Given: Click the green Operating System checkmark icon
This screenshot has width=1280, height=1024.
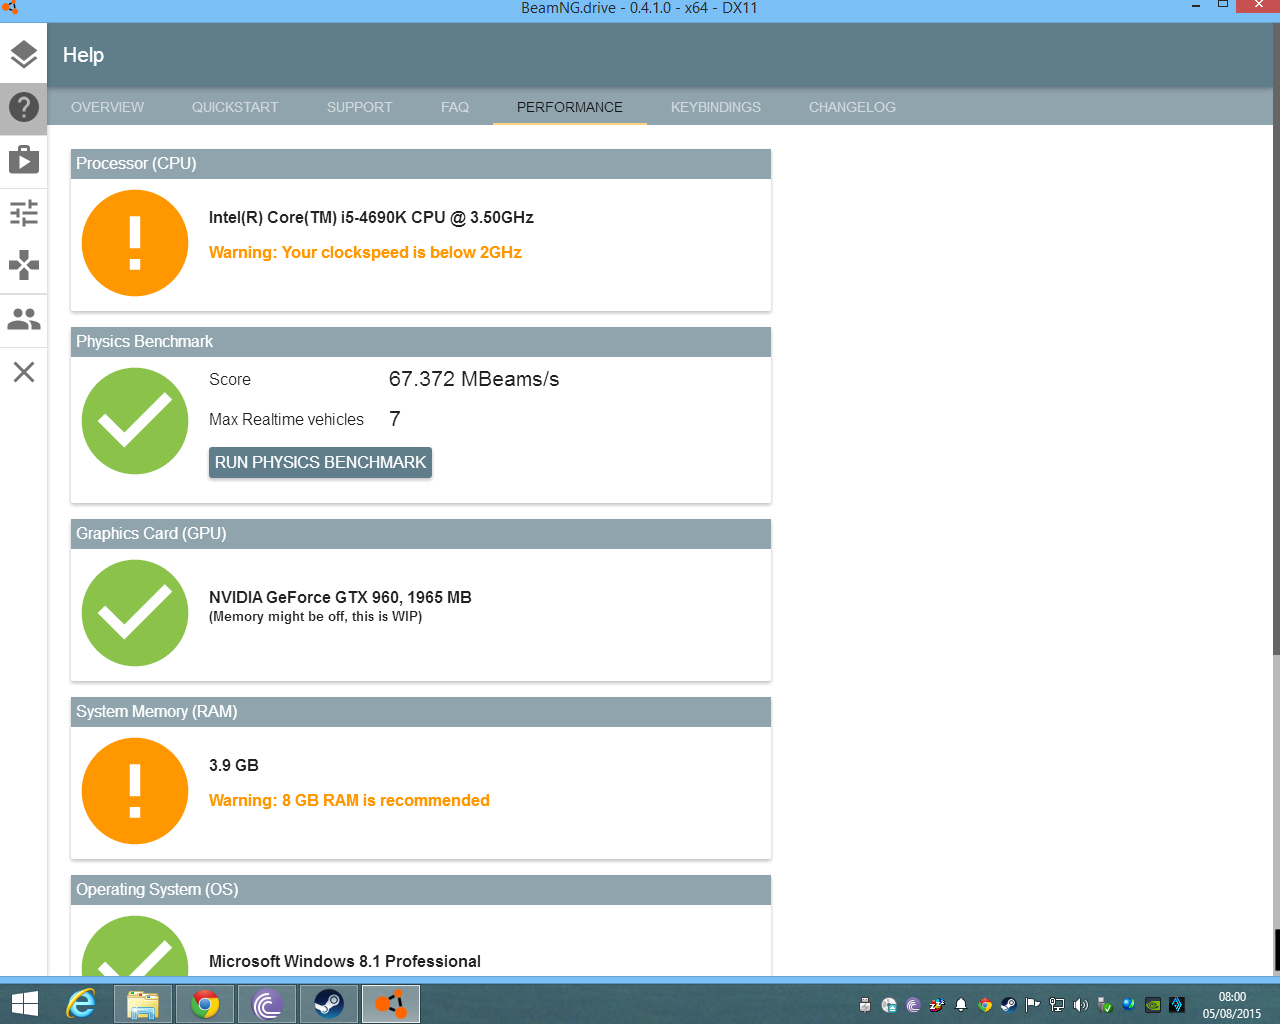Looking at the screenshot, I should (x=135, y=947).
